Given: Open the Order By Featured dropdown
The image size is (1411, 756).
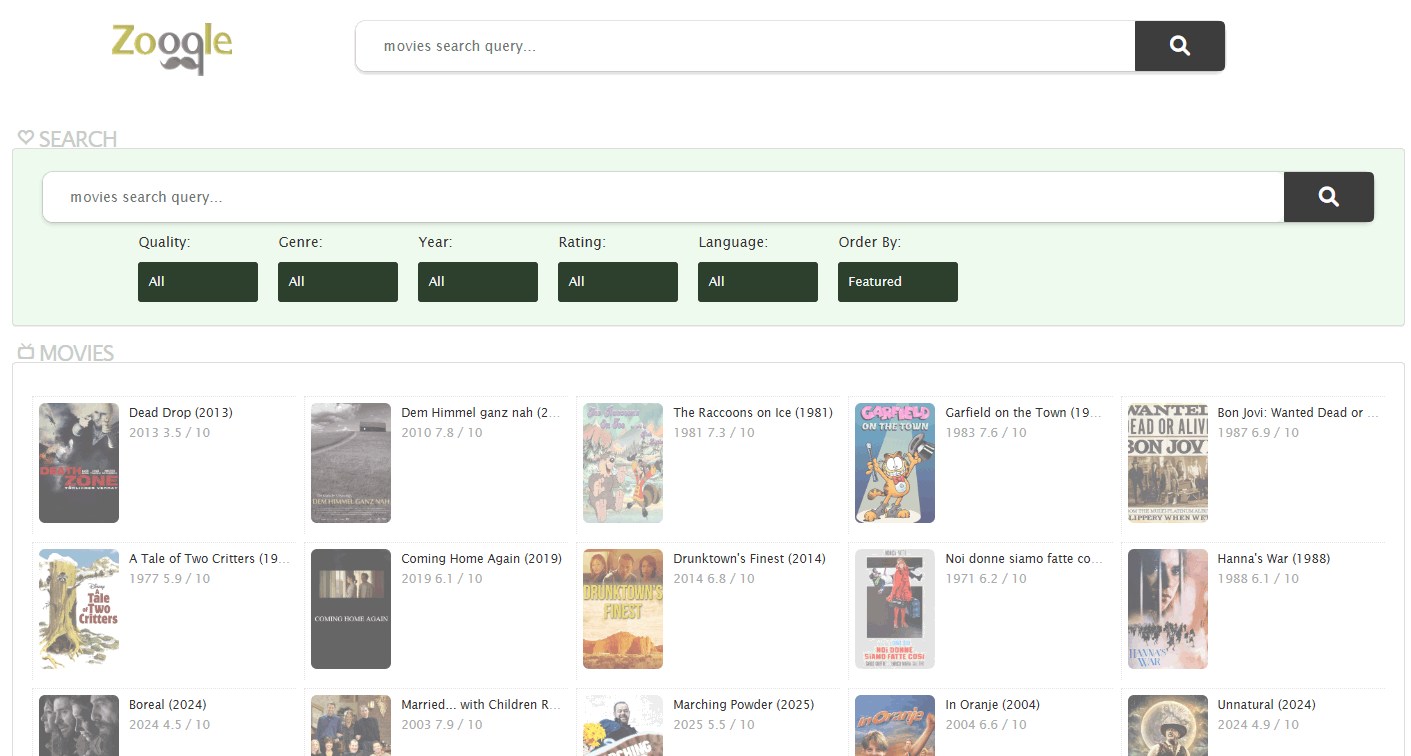Looking at the screenshot, I should (x=898, y=282).
